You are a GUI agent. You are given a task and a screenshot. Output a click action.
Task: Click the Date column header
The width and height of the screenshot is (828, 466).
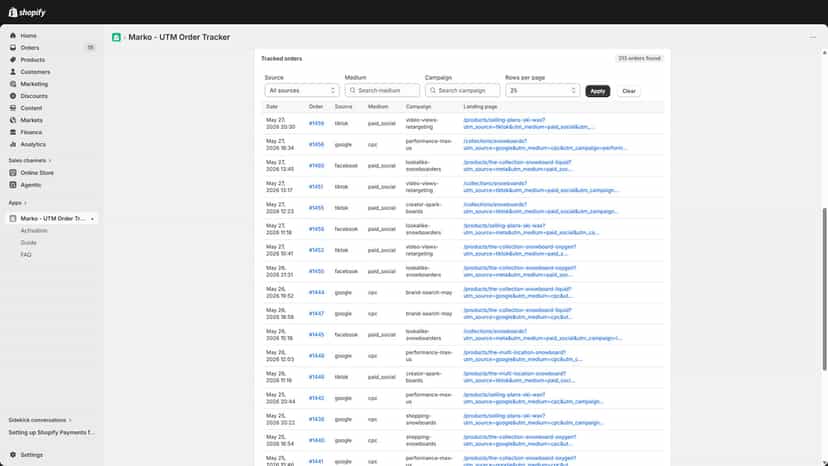tap(272, 107)
